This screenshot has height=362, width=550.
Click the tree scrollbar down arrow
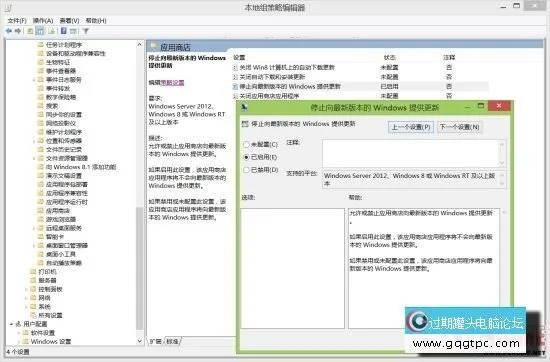coord(139,341)
